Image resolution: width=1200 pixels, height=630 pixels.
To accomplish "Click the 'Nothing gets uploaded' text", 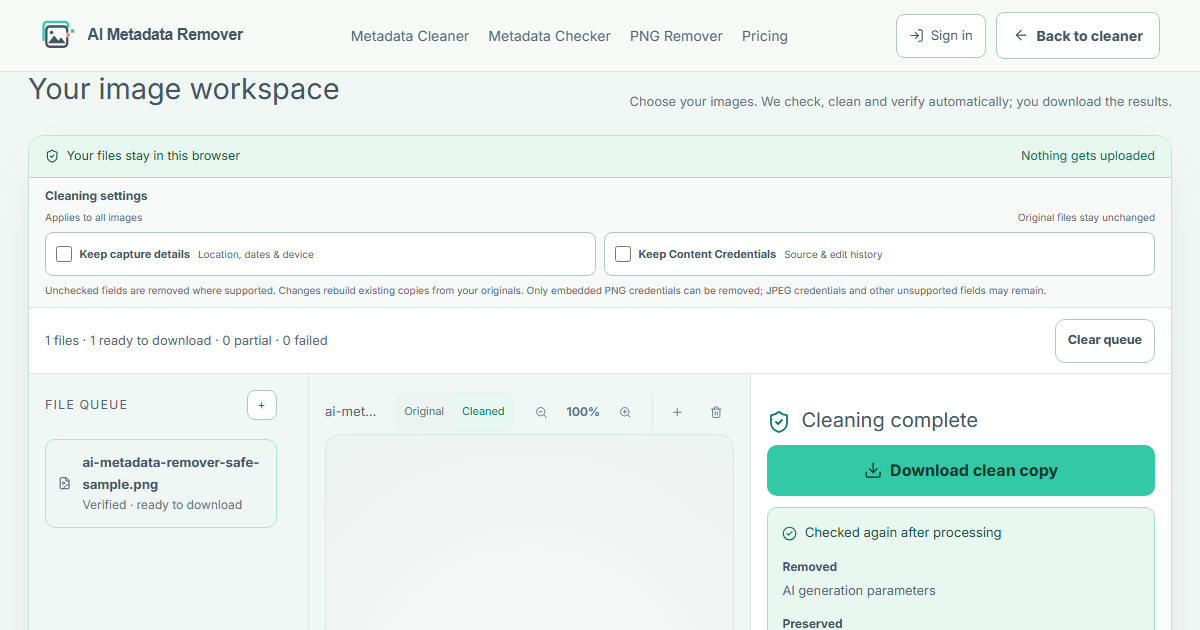I will point(1088,156).
